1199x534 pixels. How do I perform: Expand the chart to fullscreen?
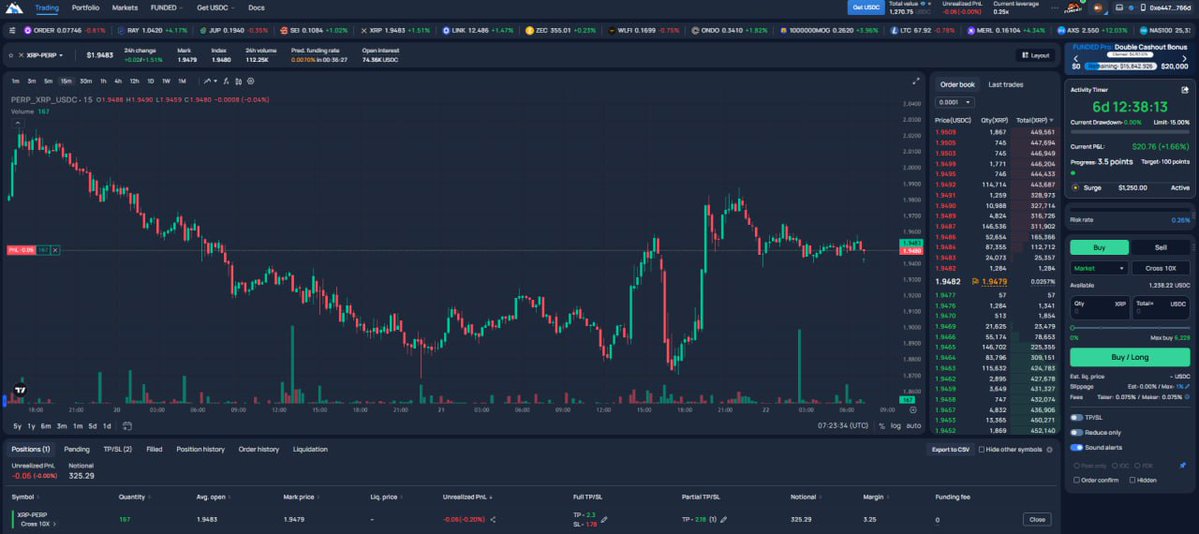pyautogui.click(x=915, y=81)
